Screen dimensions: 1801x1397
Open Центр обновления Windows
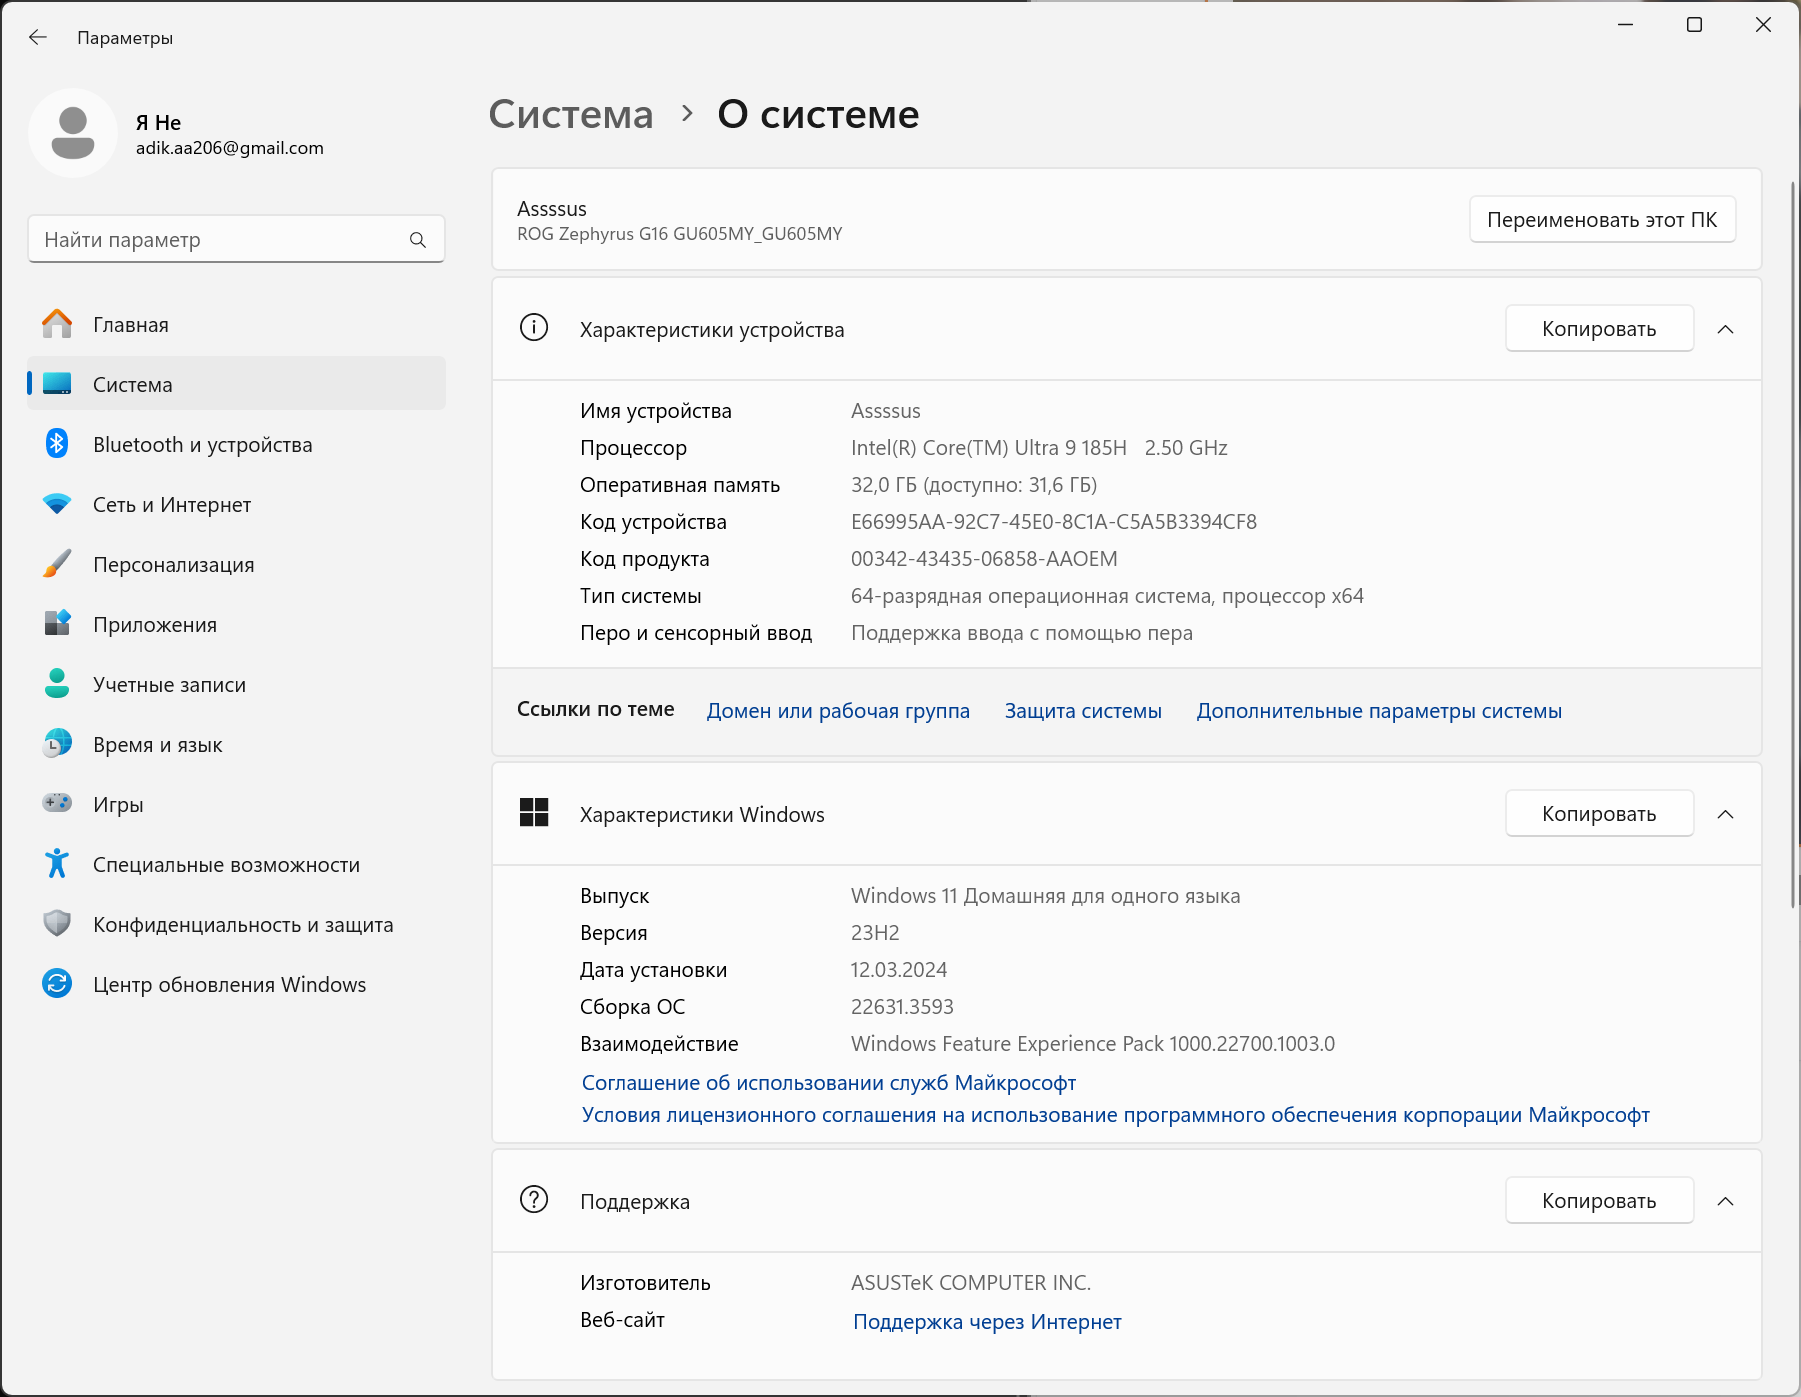click(236, 984)
